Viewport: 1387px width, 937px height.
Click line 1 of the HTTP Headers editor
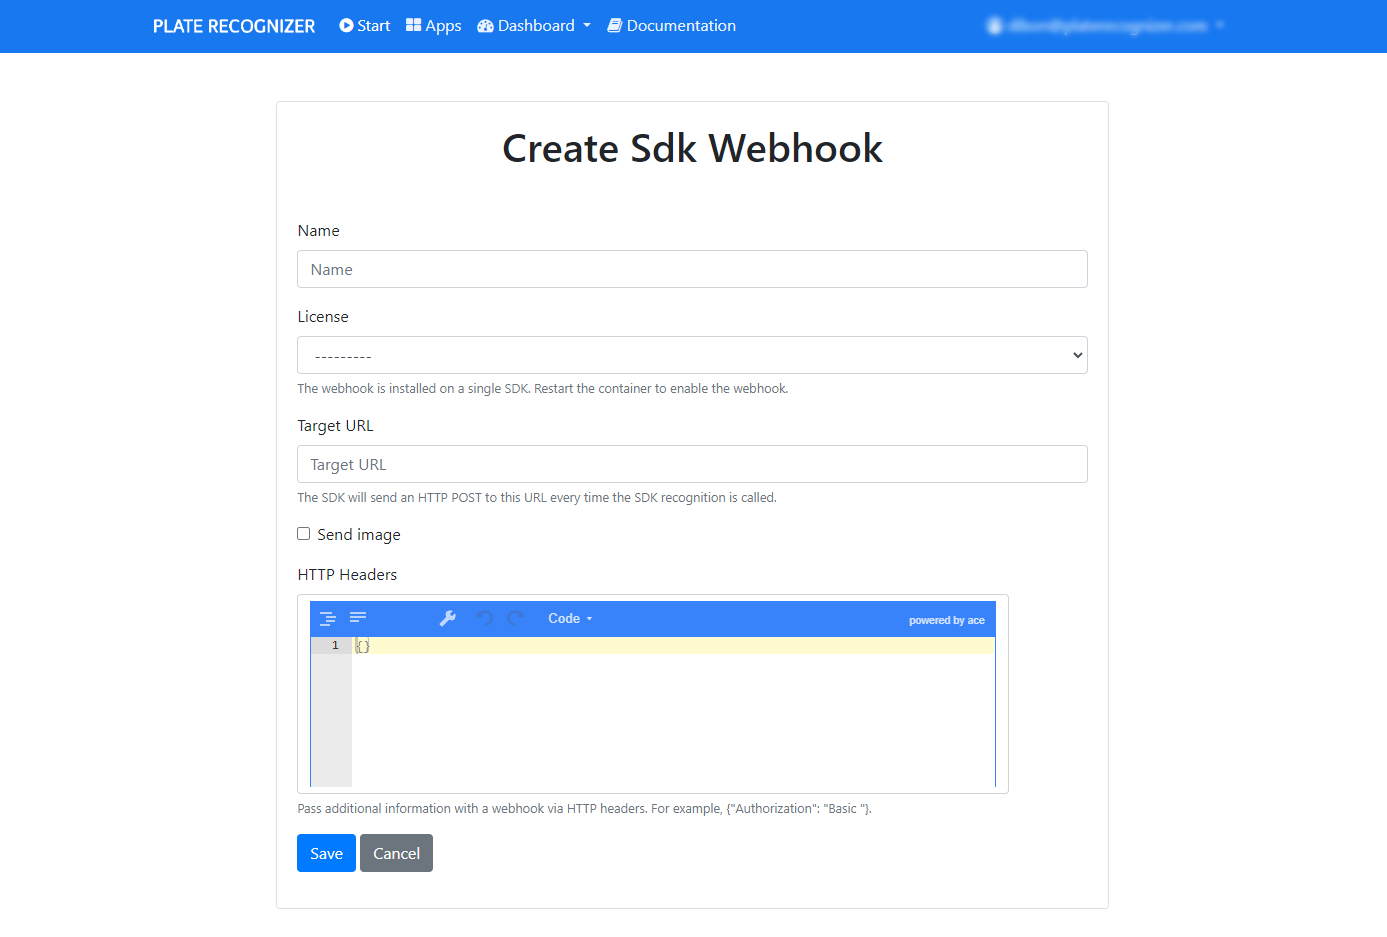(x=670, y=646)
